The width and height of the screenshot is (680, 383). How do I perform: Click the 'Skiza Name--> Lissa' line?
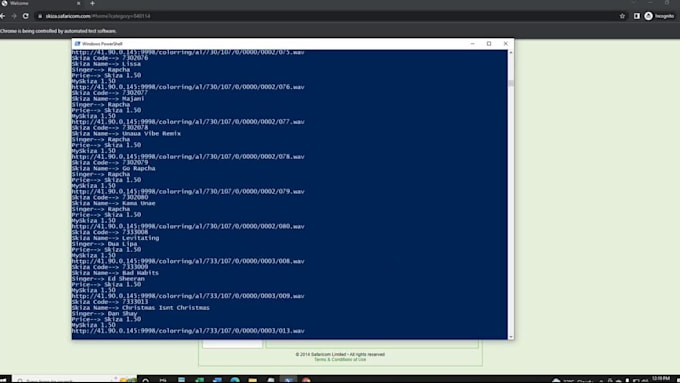pos(106,64)
